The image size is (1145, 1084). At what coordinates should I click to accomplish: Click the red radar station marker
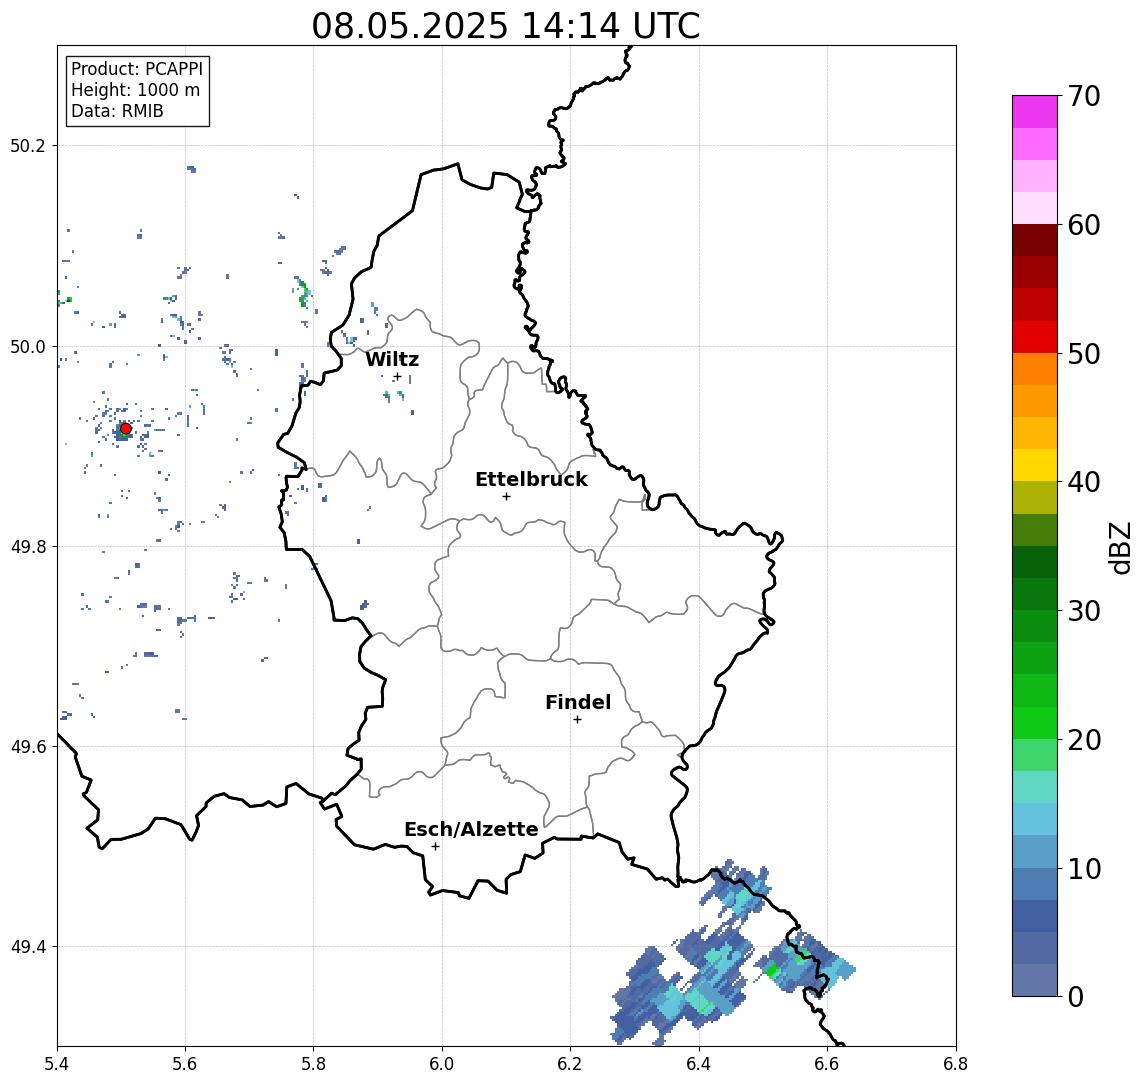pos(126,429)
